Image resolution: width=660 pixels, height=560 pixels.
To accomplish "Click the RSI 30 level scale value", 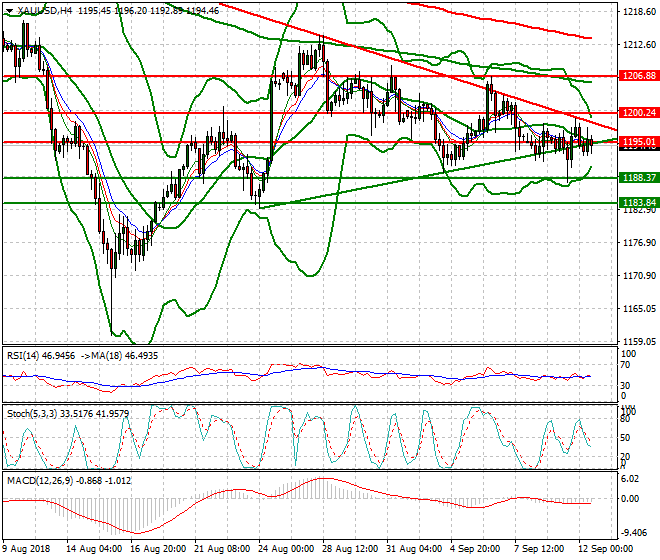I will pos(625,385).
